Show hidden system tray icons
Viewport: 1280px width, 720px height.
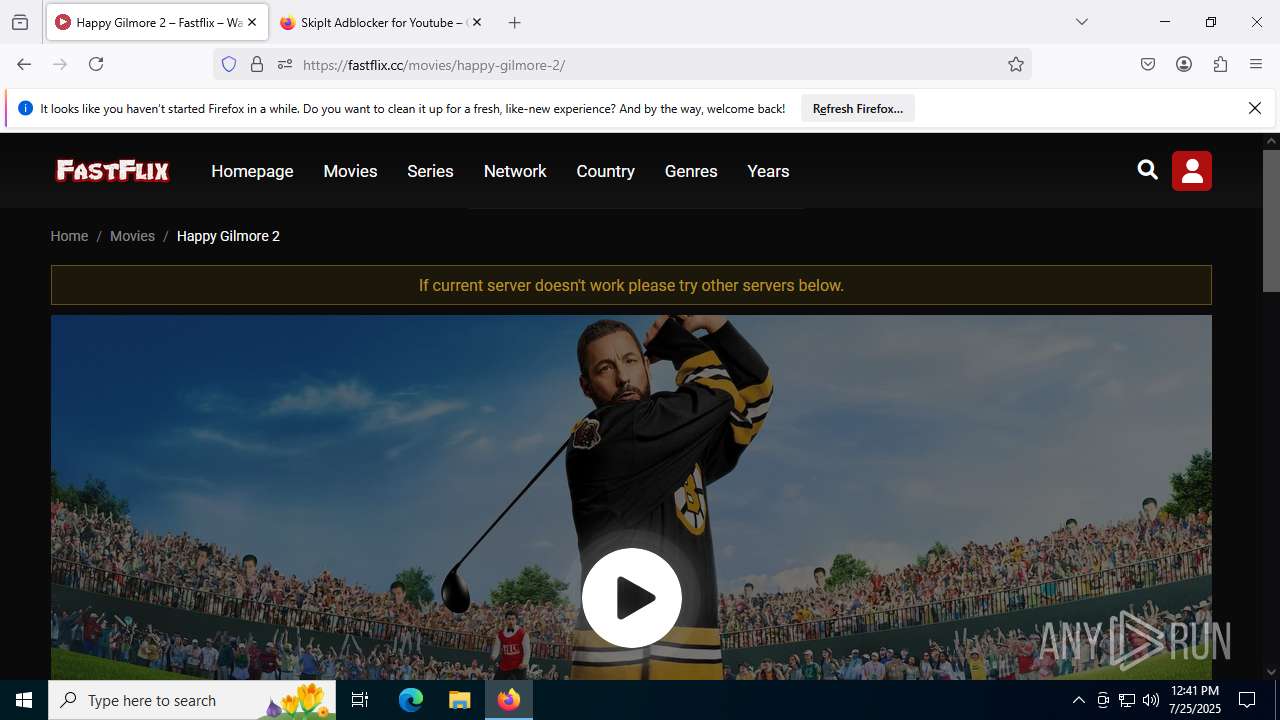click(x=1078, y=700)
